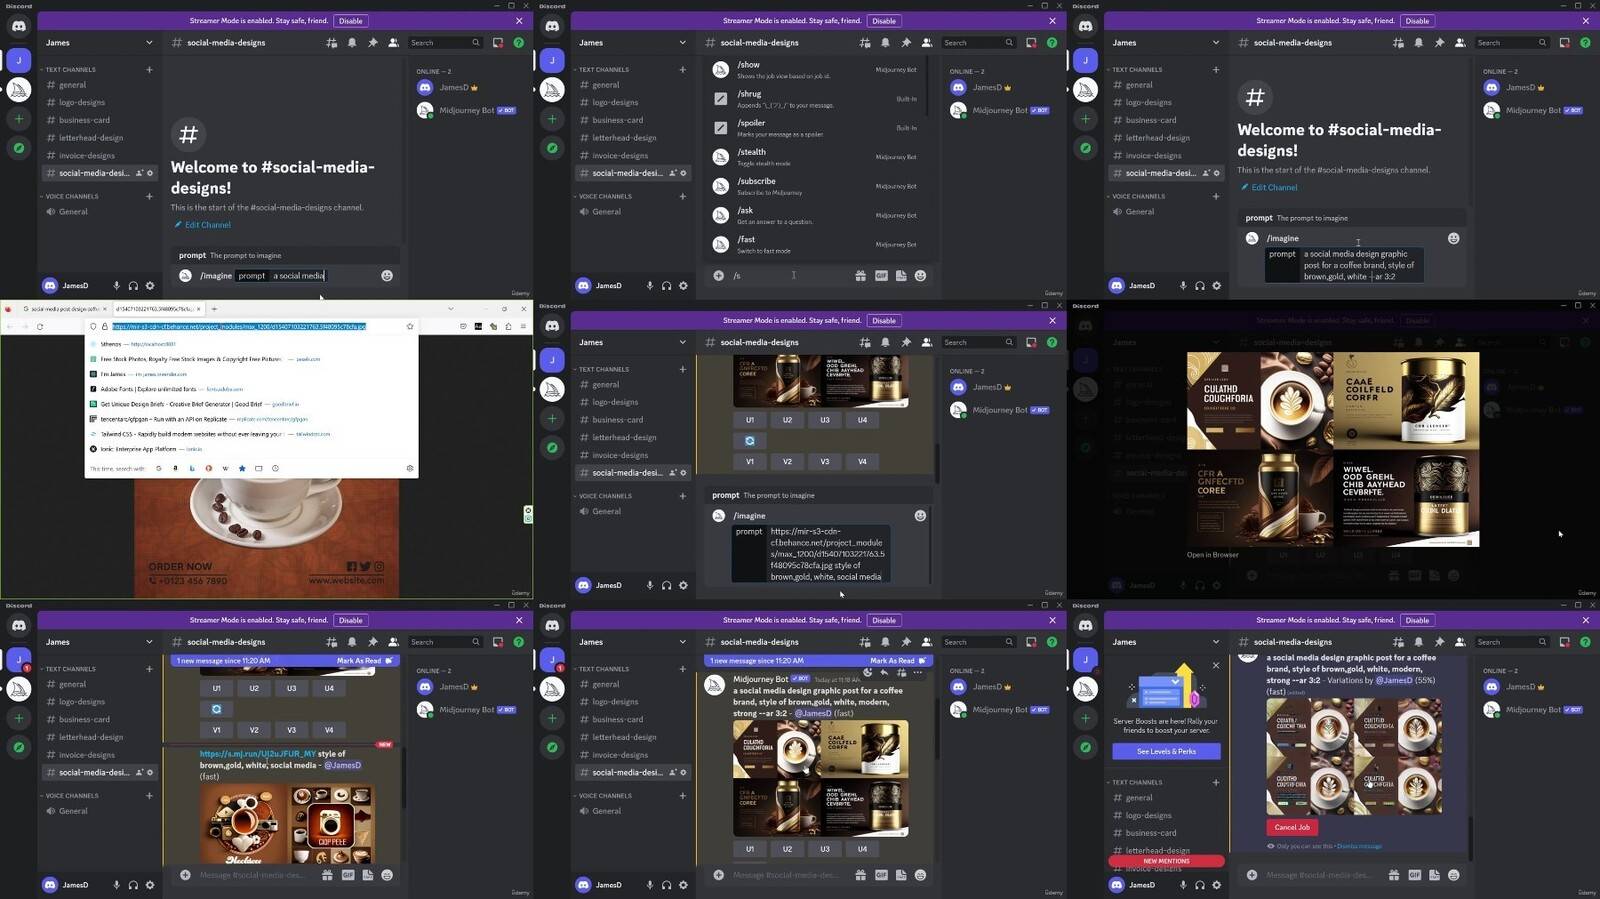The height and width of the screenshot is (899, 1600).
Task: Open the browser hamburger menu
Action: (523, 326)
